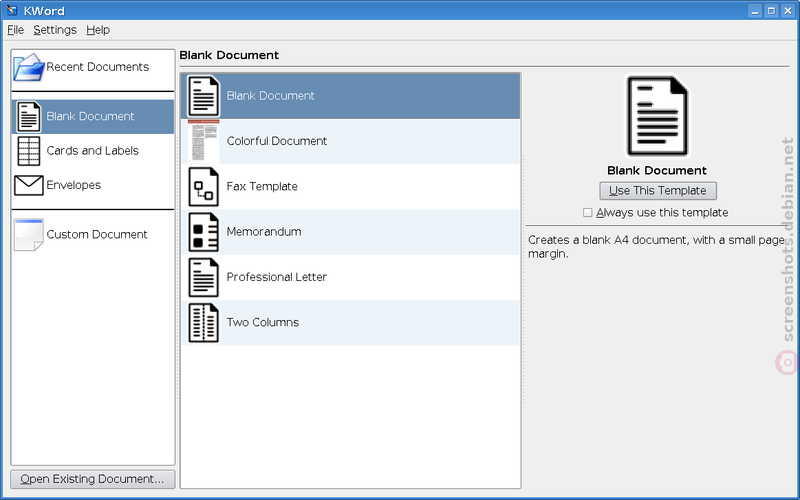The height and width of the screenshot is (500, 800).
Task: Choose Professional Letter template label
Action: [x=277, y=277]
